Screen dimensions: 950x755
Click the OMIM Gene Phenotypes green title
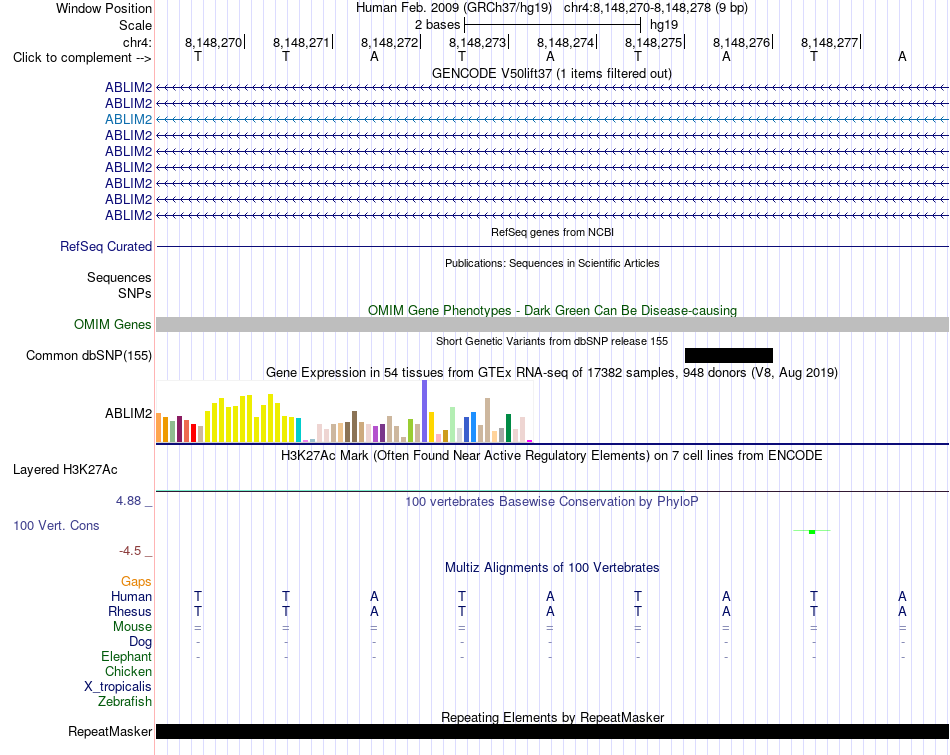click(x=552, y=310)
